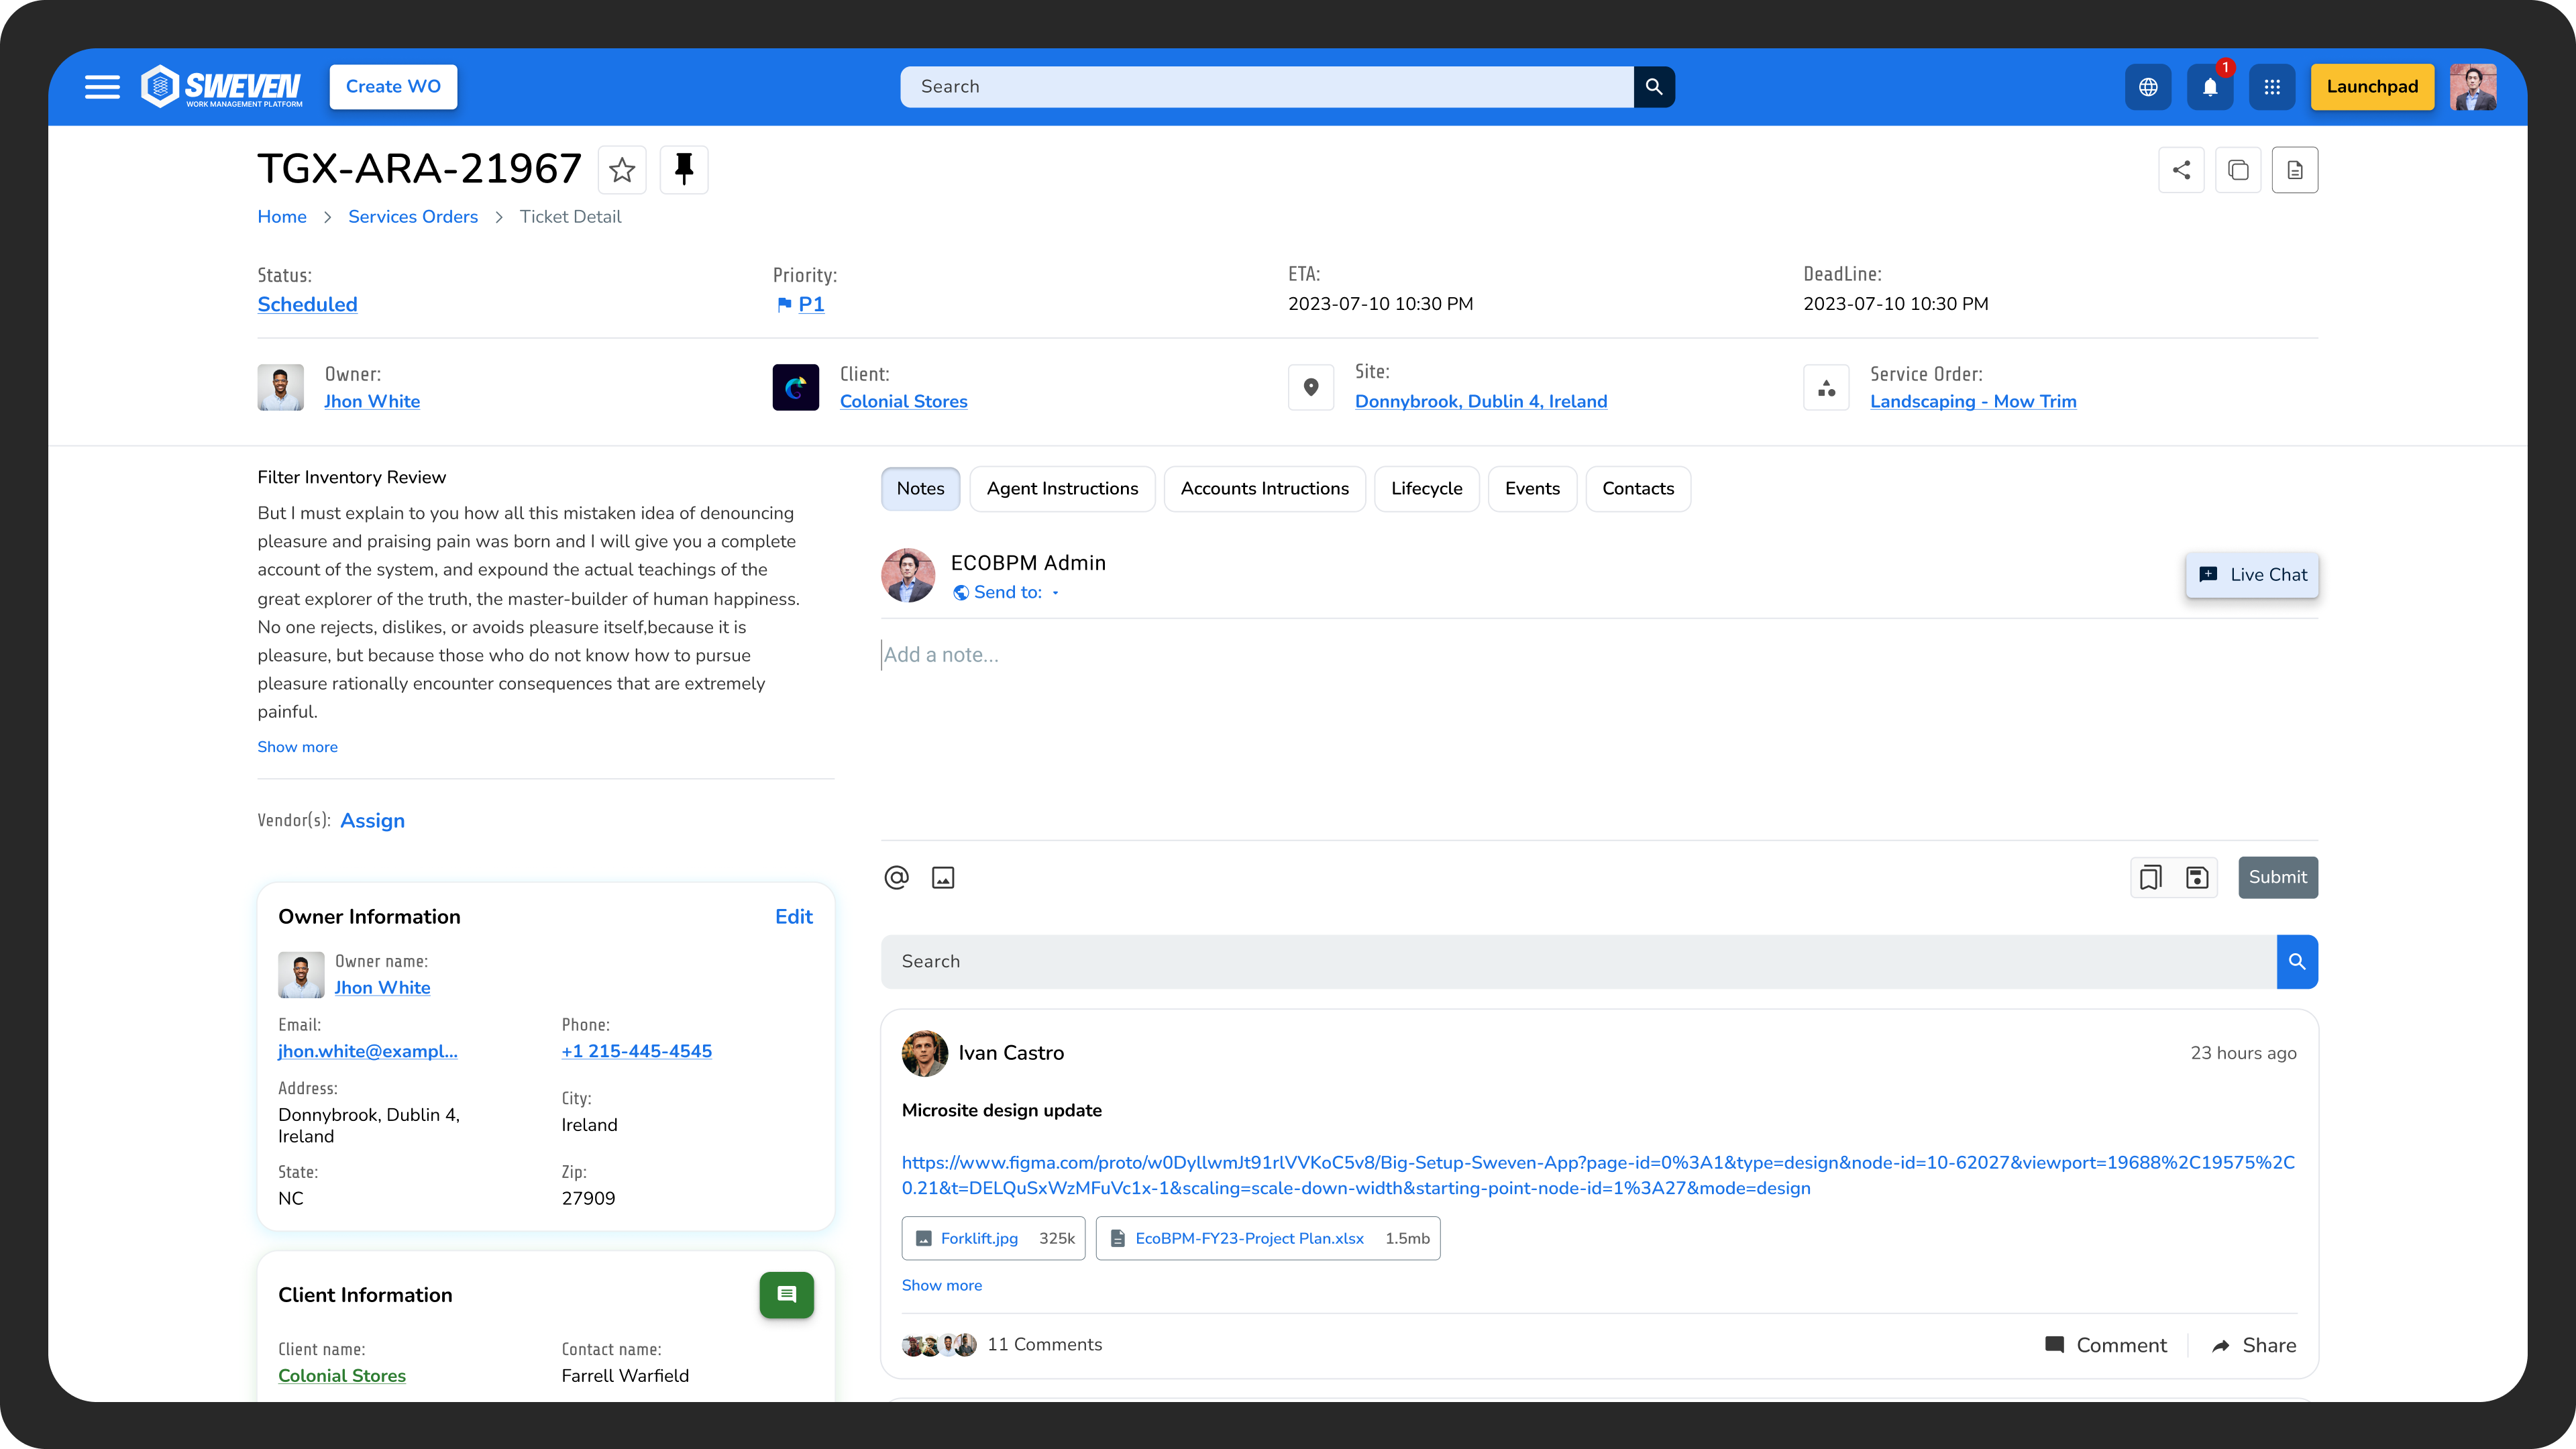Open the hamburger navigation menu
Screen dimensions: 2576x1449
click(x=102, y=87)
